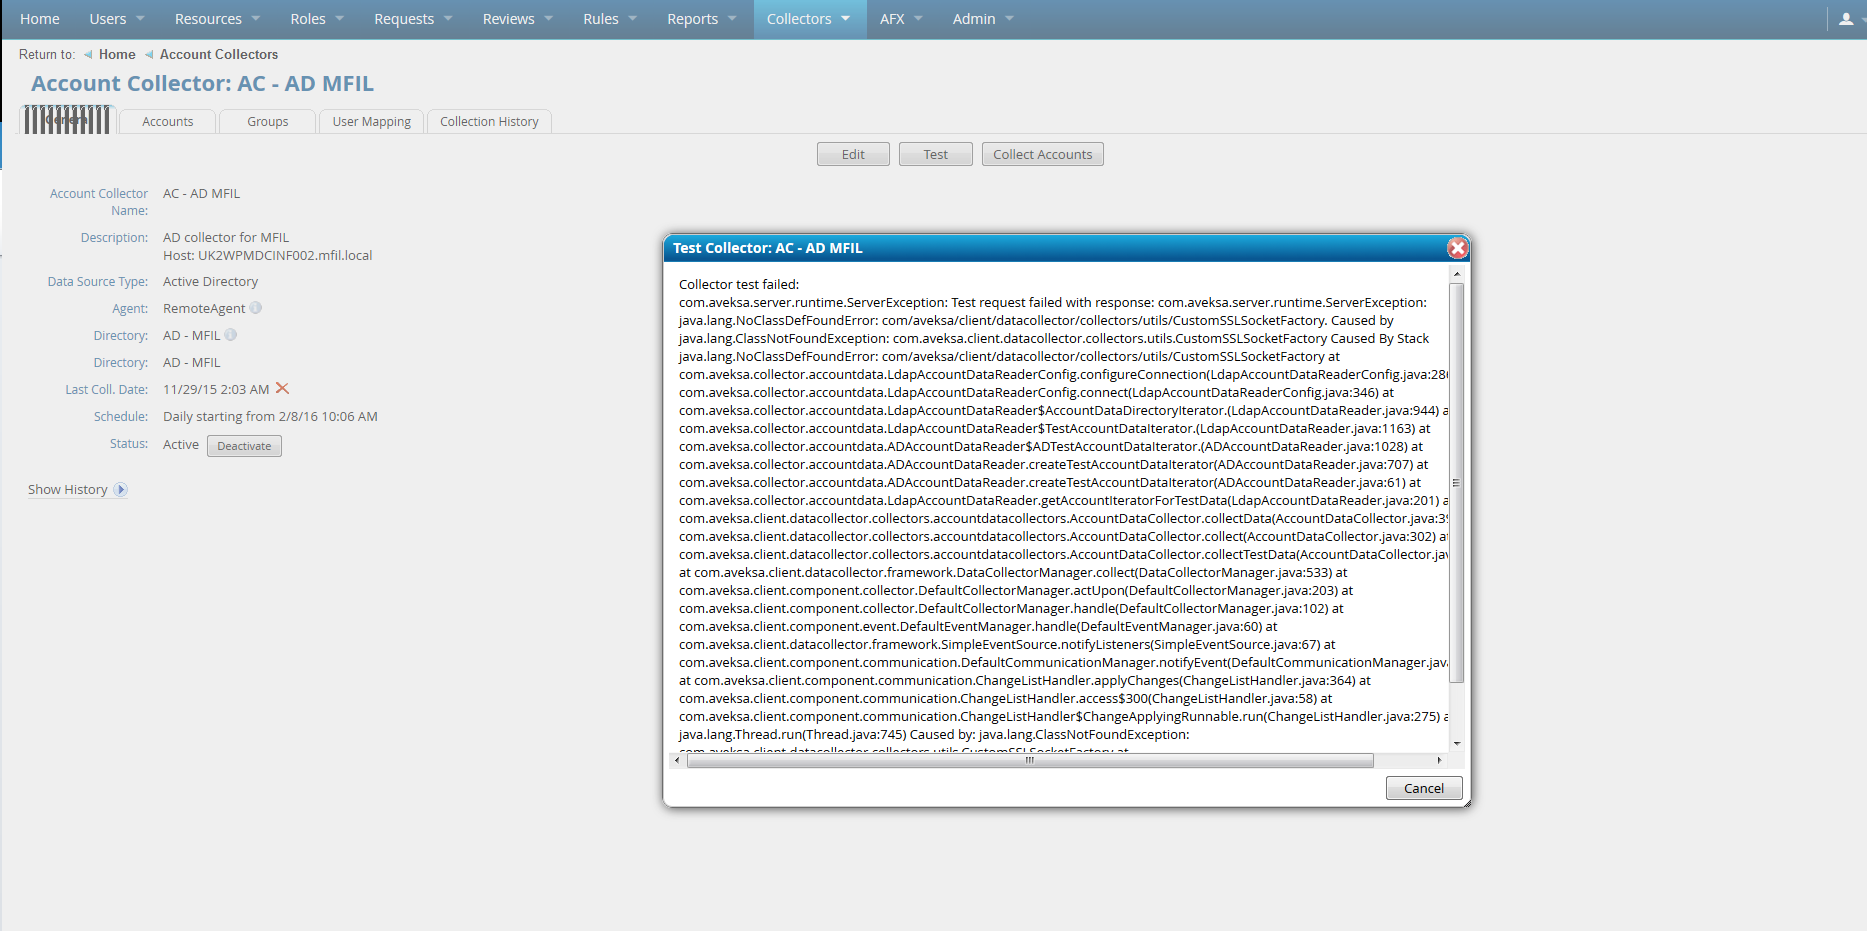Click the dialog's horizontal scrollbar right arrow
The width and height of the screenshot is (1867, 931).
(x=1439, y=761)
